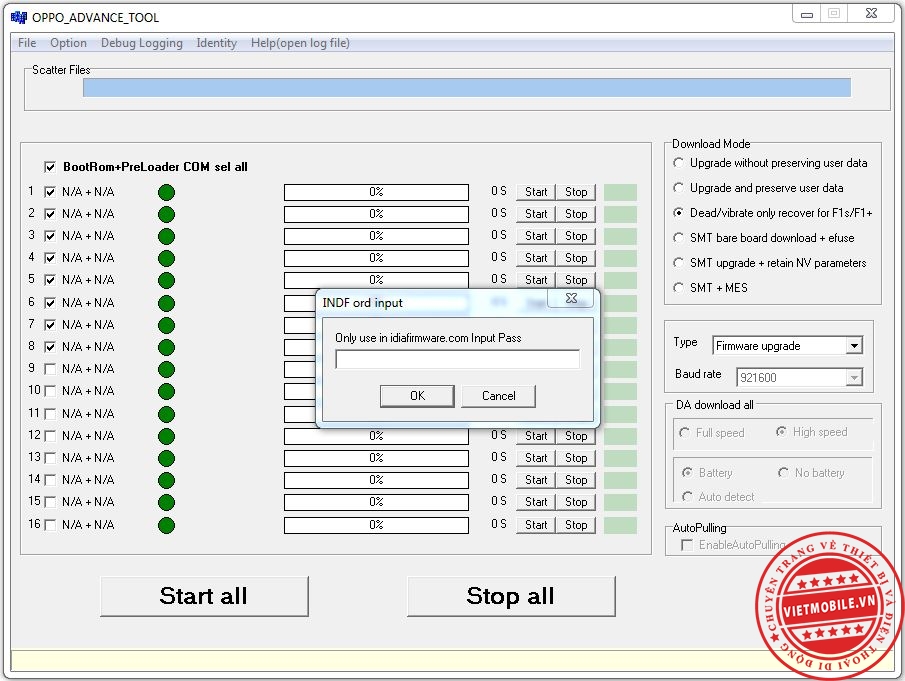Screen dimensions: 905x681
Task: Click the green status circle in row 14
Action: (x=166, y=480)
